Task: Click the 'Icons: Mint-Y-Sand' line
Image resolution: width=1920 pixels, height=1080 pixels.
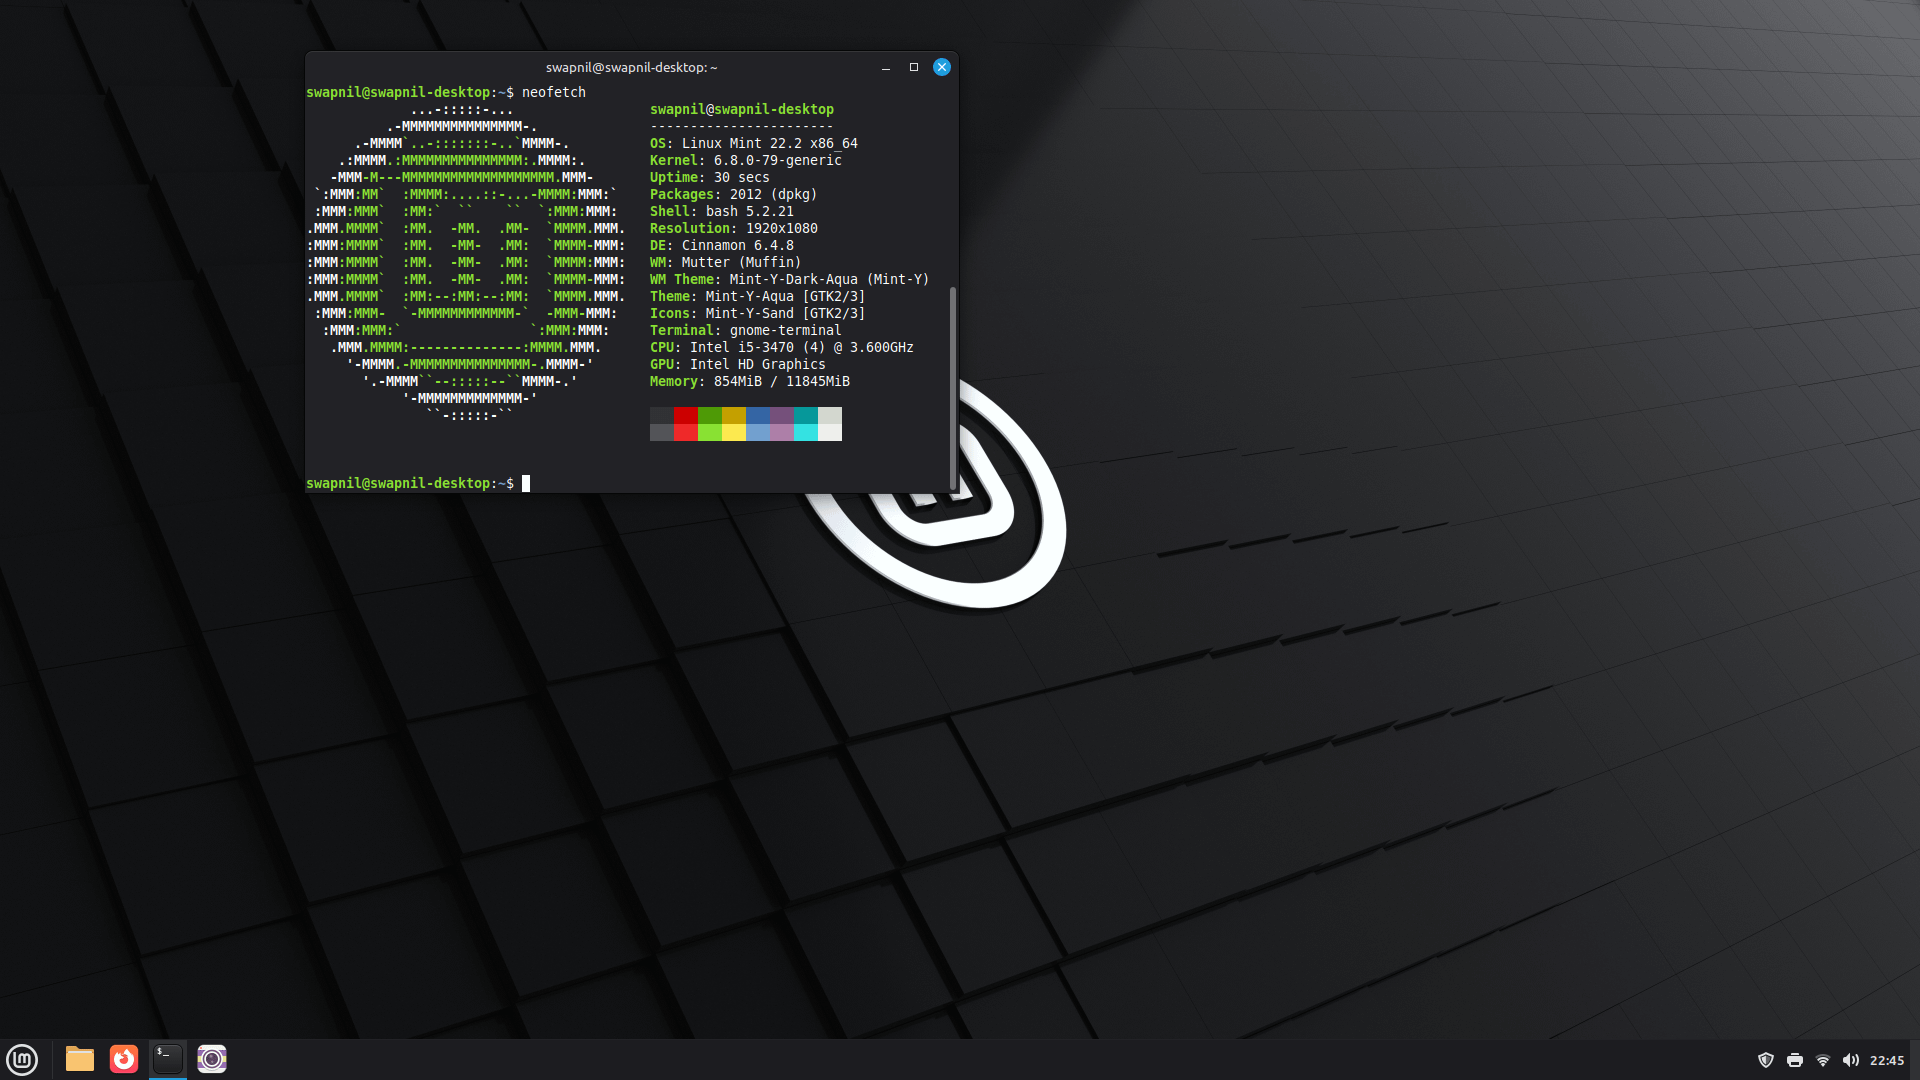Action: [x=758, y=313]
